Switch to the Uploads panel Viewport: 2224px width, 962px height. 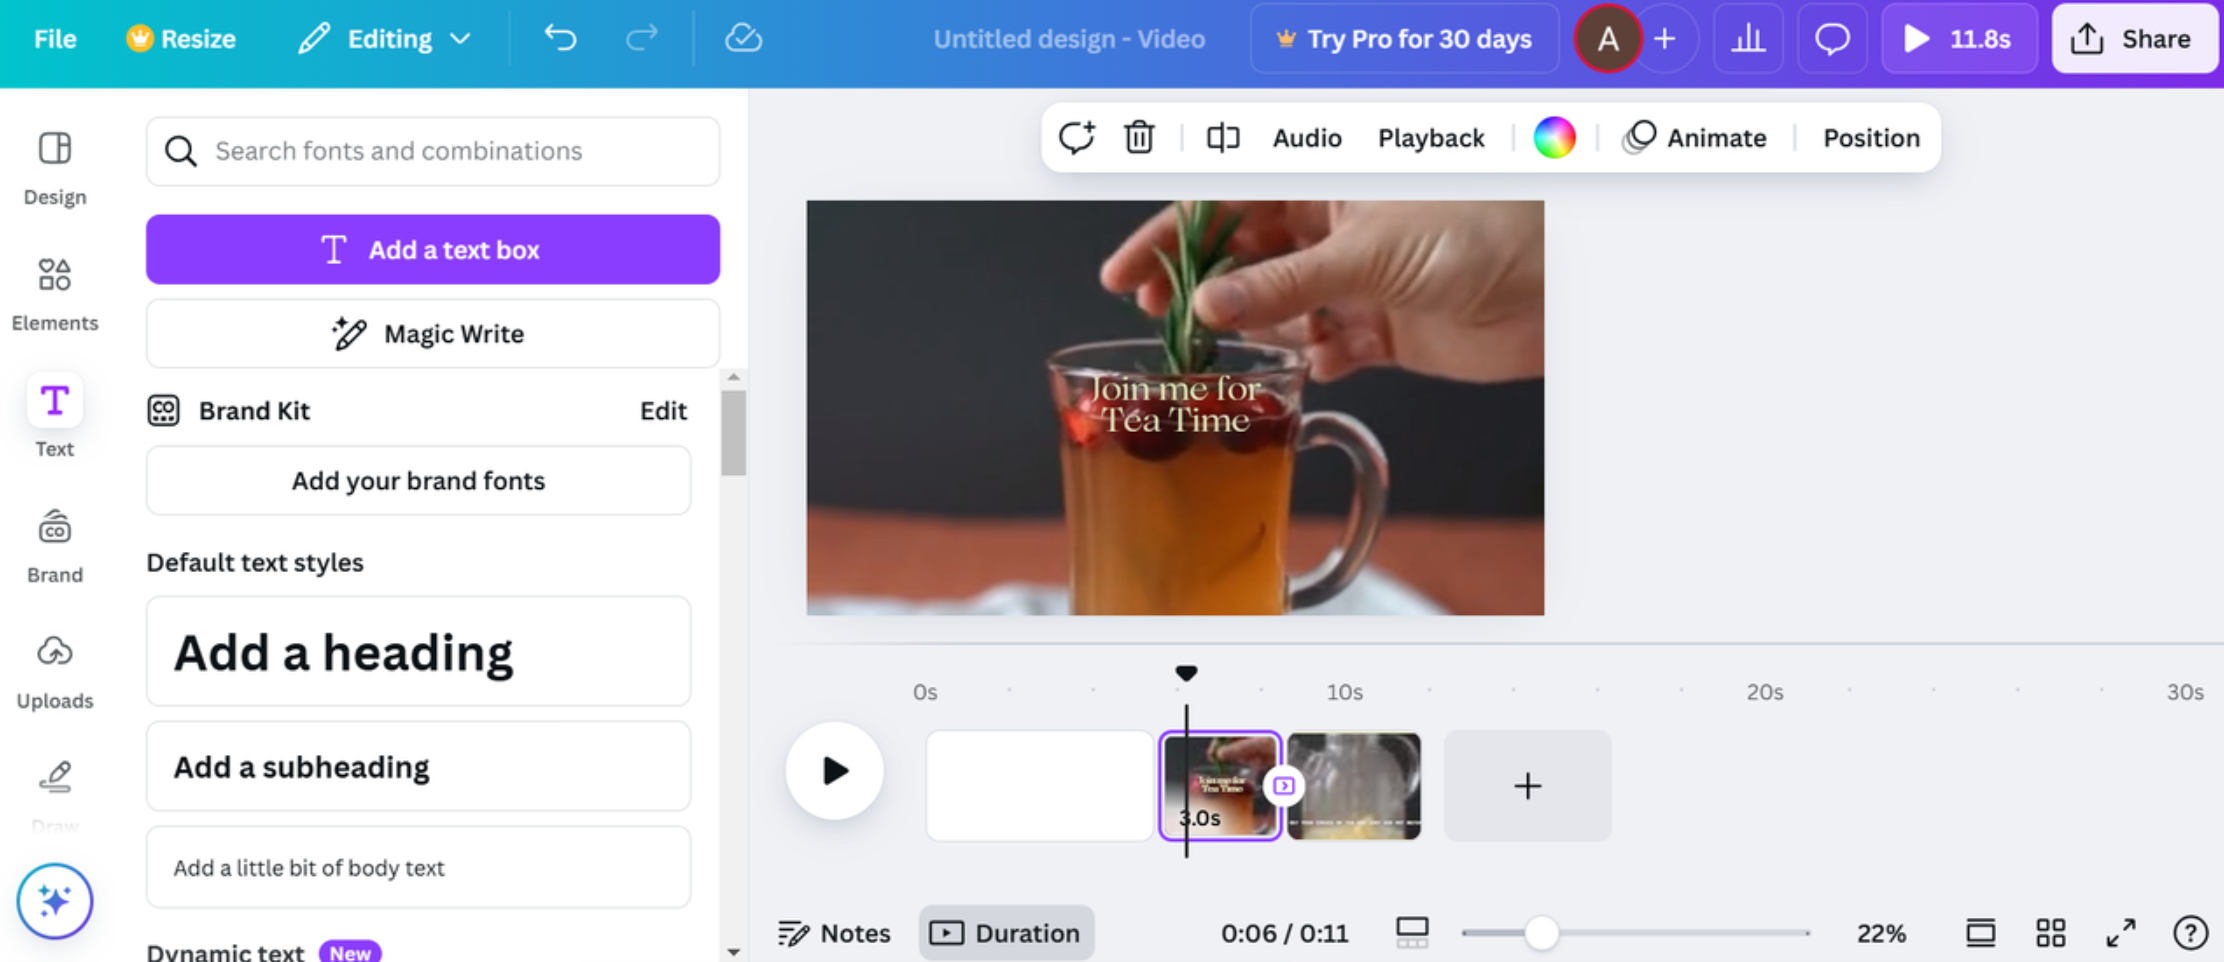pyautogui.click(x=55, y=665)
